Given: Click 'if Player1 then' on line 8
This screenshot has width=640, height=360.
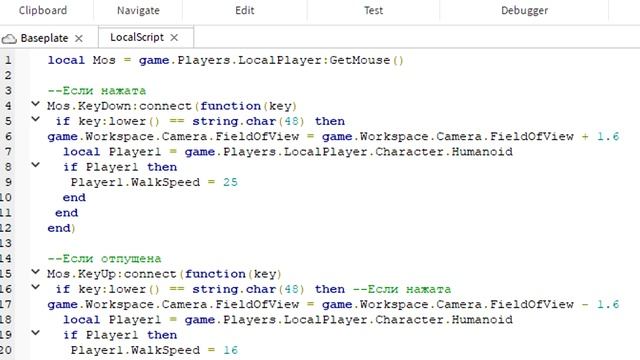Looking at the screenshot, I should tap(120, 167).
